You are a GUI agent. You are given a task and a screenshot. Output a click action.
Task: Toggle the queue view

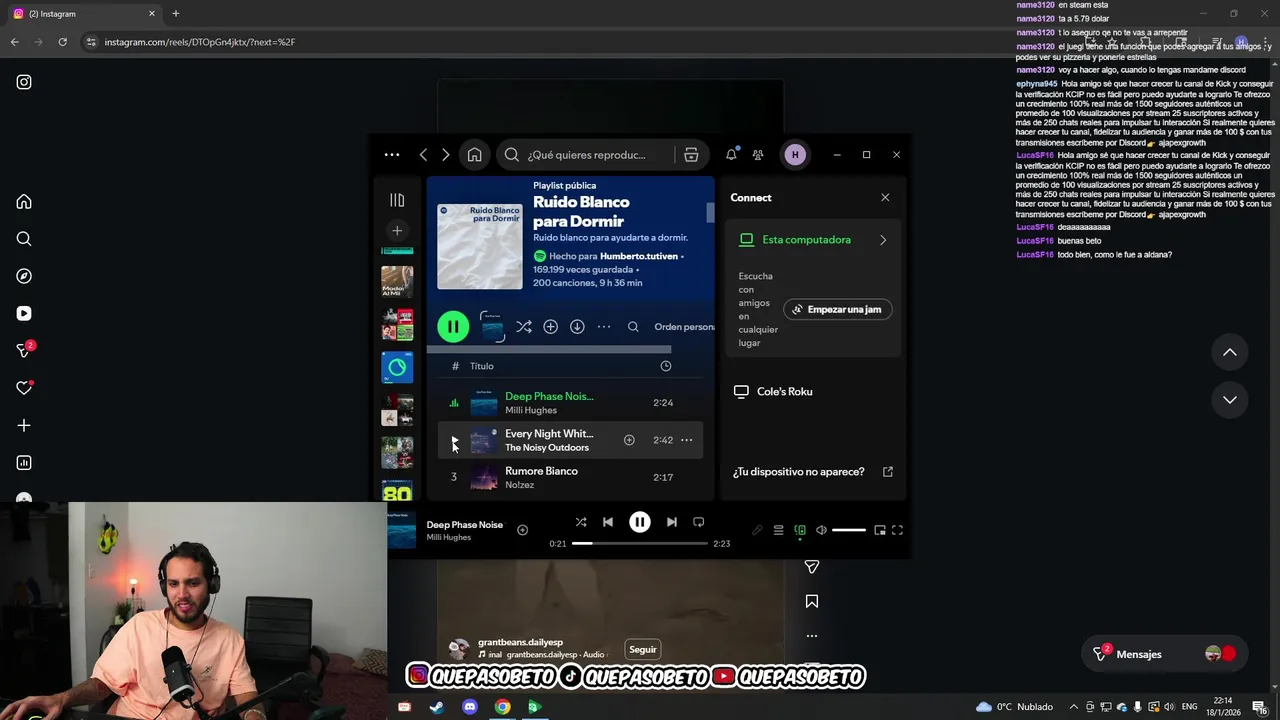point(778,530)
